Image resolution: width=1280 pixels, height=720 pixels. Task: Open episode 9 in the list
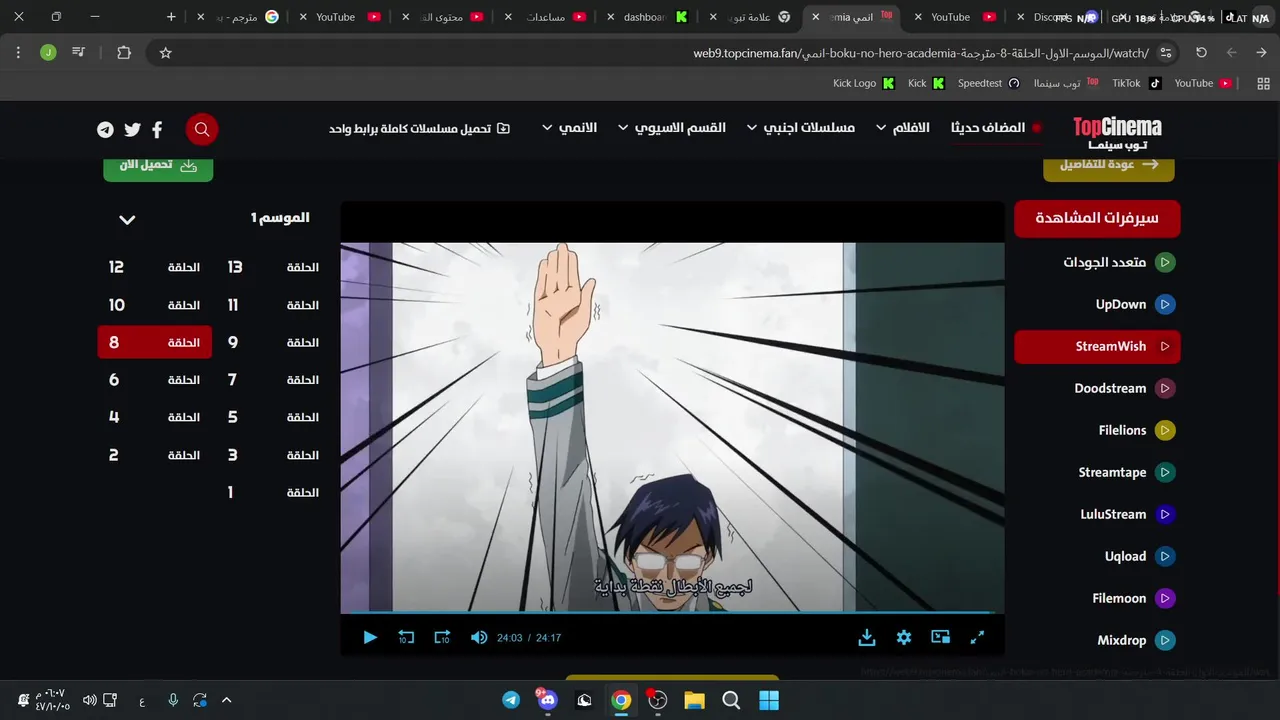(x=272, y=342)
